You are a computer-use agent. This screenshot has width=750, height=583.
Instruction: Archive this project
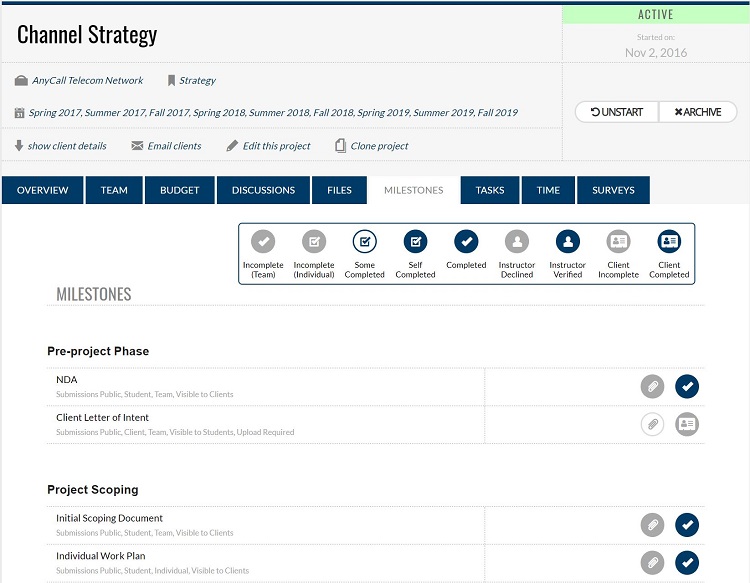coord(697,112)
